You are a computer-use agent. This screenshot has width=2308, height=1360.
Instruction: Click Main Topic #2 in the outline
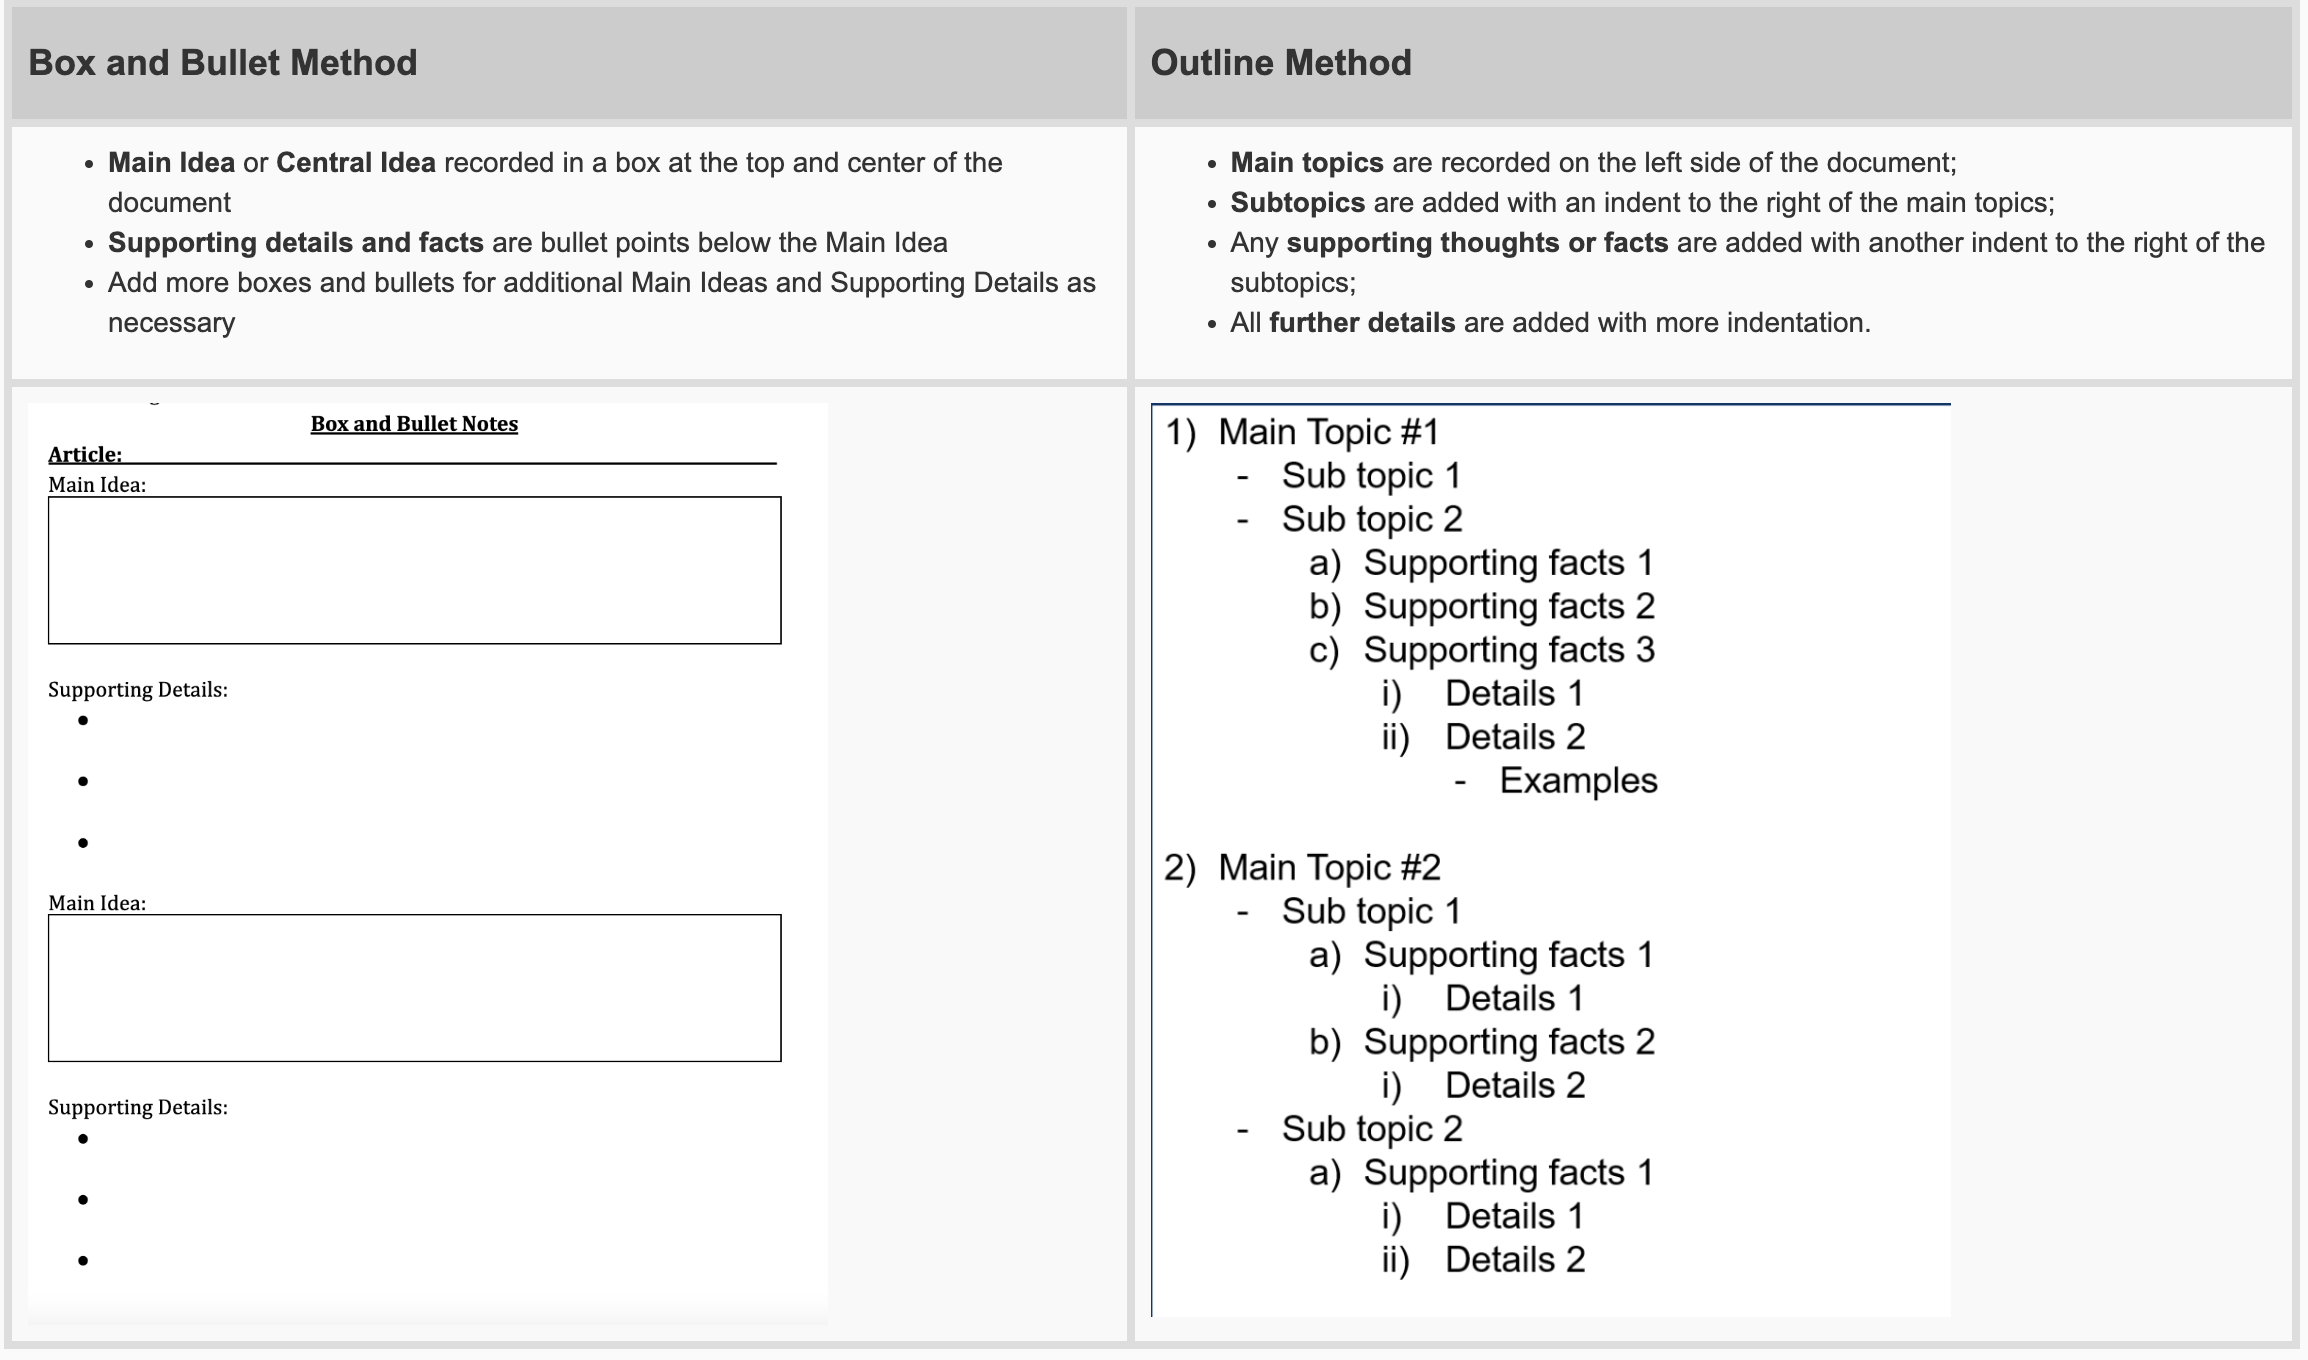[x=1329, y=866]
